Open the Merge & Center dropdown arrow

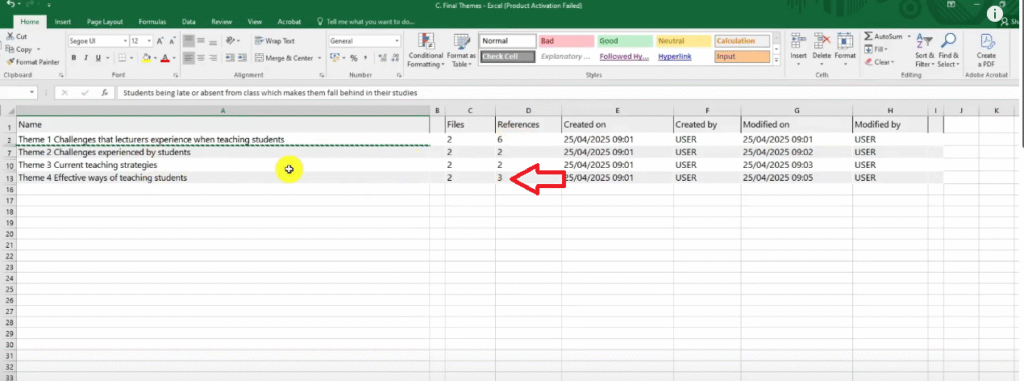click(319, 58)
